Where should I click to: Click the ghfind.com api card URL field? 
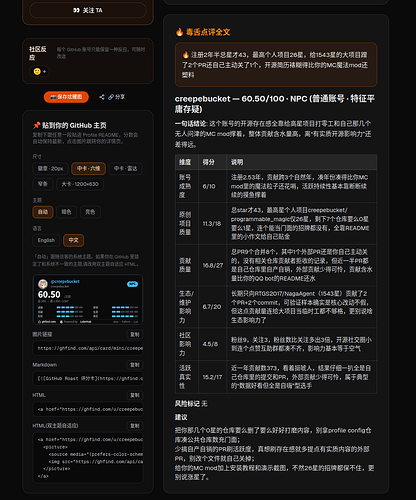pos(88,348)
